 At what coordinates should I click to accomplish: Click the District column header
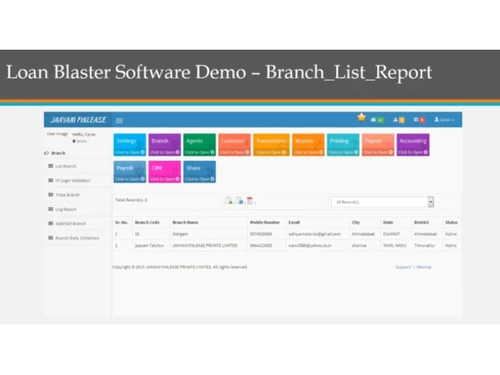[421, 222]
